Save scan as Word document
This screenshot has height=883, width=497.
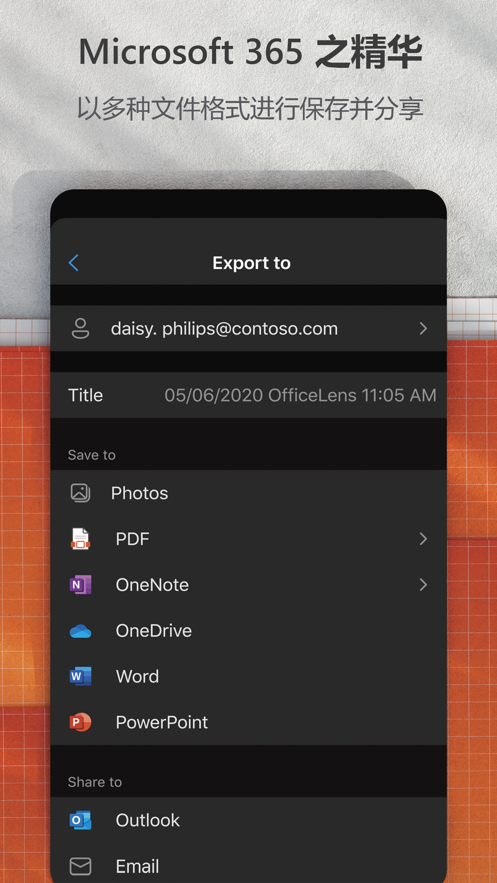(248, 676)
